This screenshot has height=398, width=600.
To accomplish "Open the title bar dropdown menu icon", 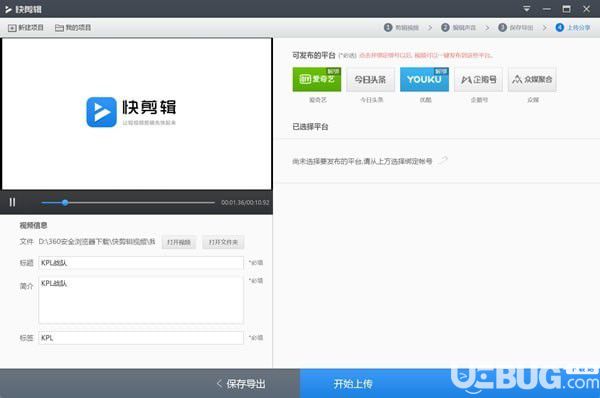I will click(x=527, y=9).
